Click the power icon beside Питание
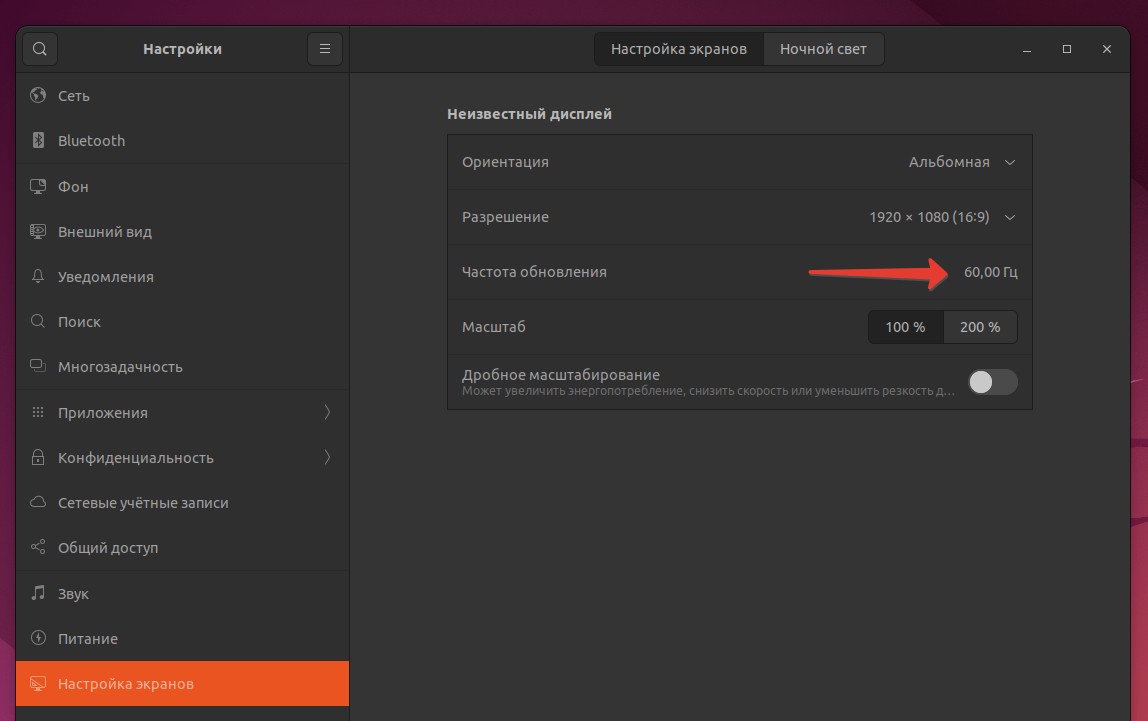 point(38,638)
